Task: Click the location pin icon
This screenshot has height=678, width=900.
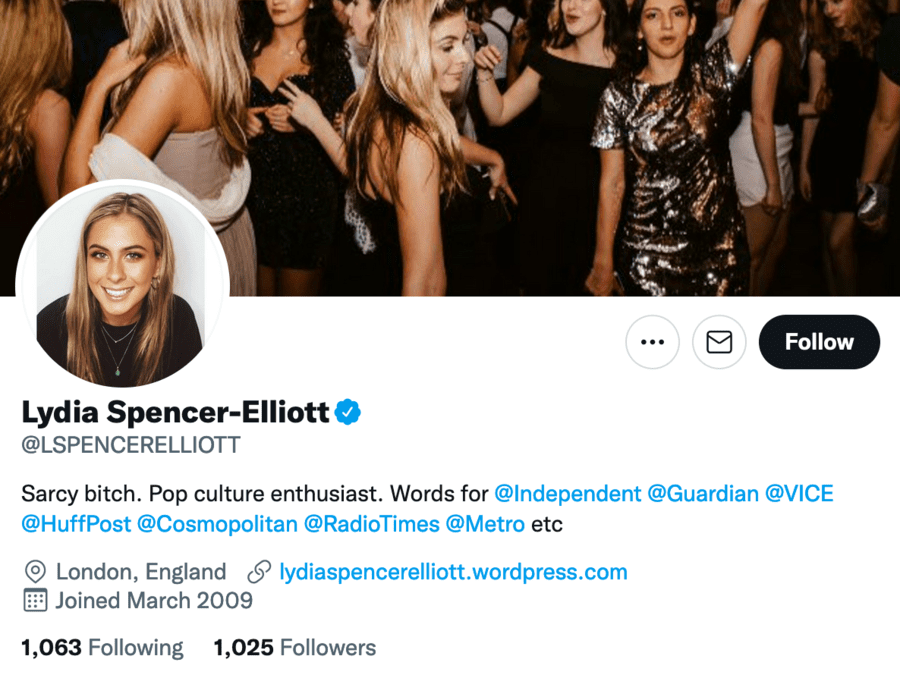Action: point(35,572)
